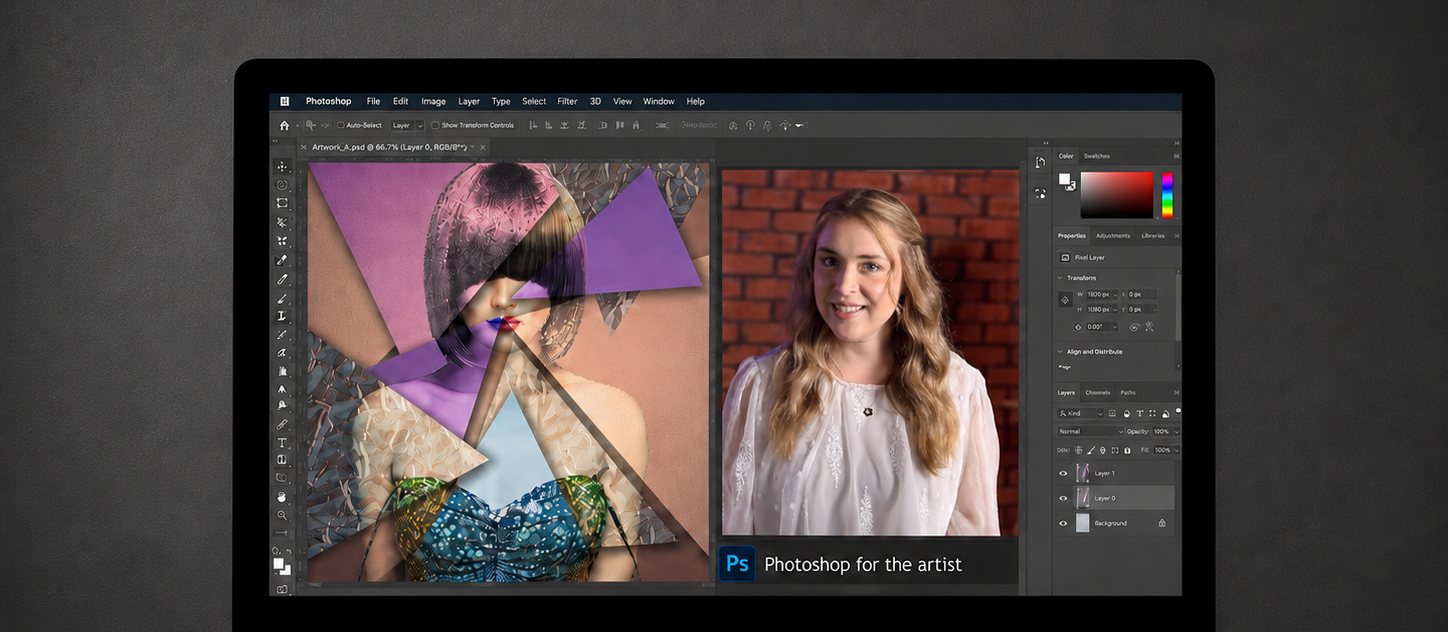This screenshot has height=632, width=1448.
Task: Open the History panel icon in collapsed dock
Action: pos(1040,163)
